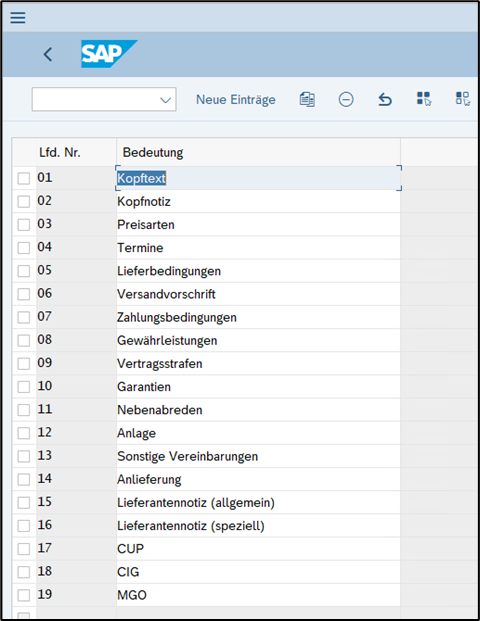Click the copy entries icon
The image size is (480, 621).
point(307,99)
